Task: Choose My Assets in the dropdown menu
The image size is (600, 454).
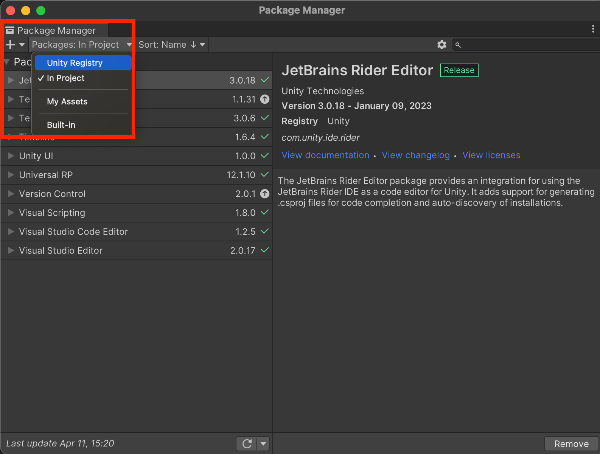Action: [83, 101]
